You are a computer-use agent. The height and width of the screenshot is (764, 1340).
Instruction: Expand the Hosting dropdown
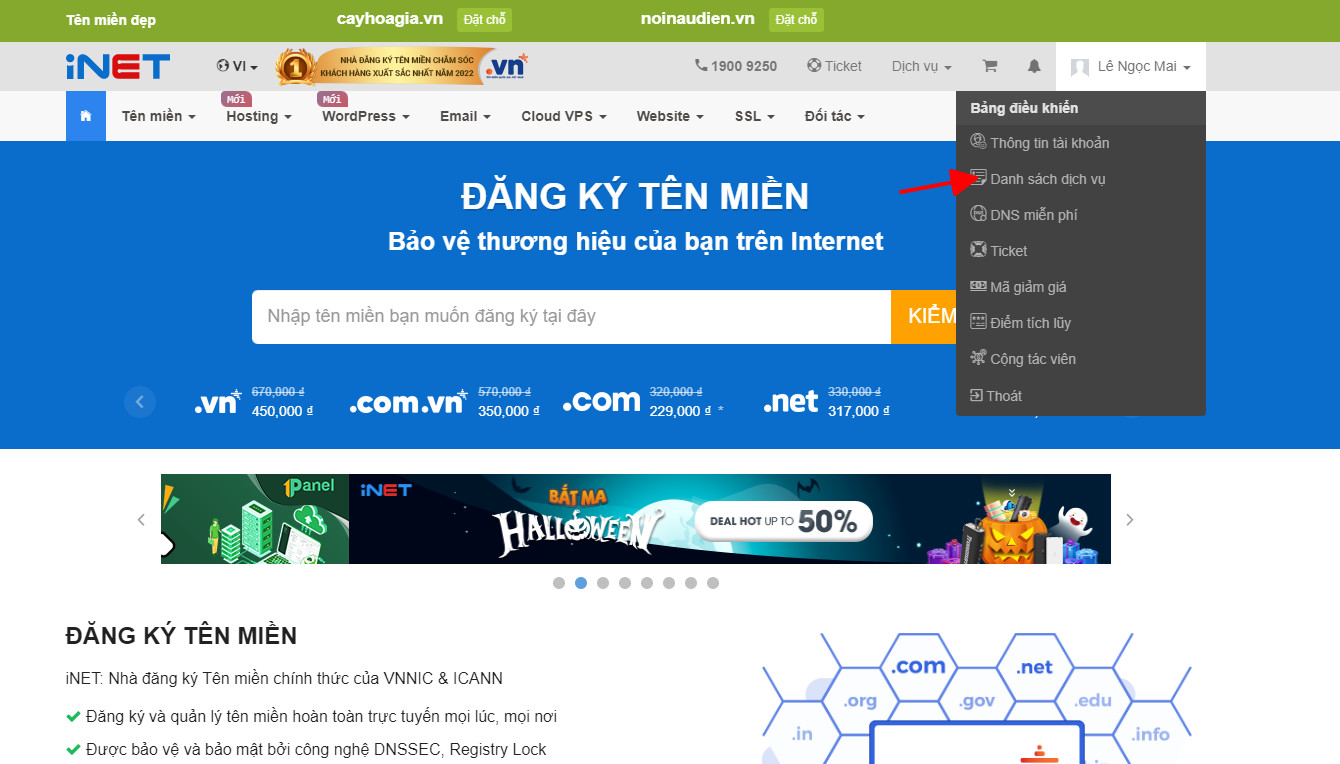[x=252, y=116]
